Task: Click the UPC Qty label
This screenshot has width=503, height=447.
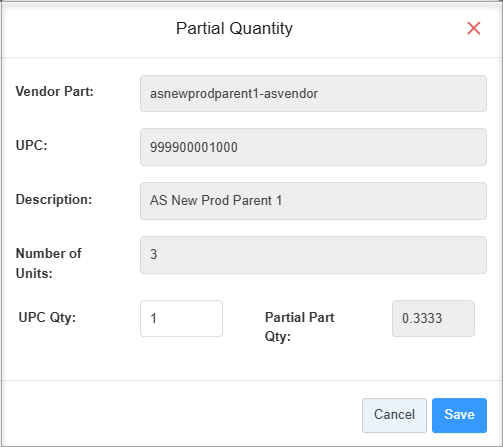Action: (47, 317)
